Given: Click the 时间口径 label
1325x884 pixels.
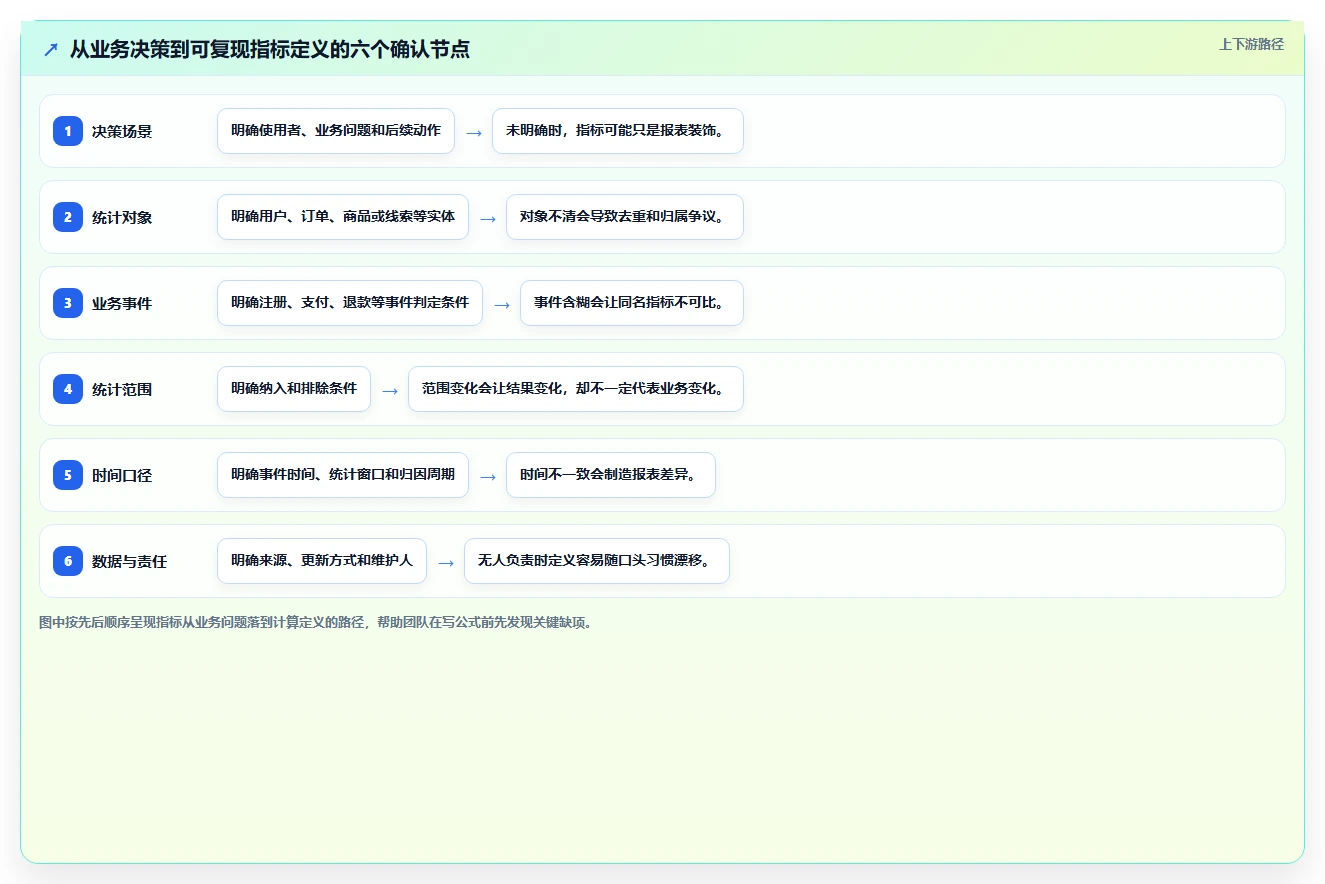Looking at the screenshot, I should pos(122,475).
